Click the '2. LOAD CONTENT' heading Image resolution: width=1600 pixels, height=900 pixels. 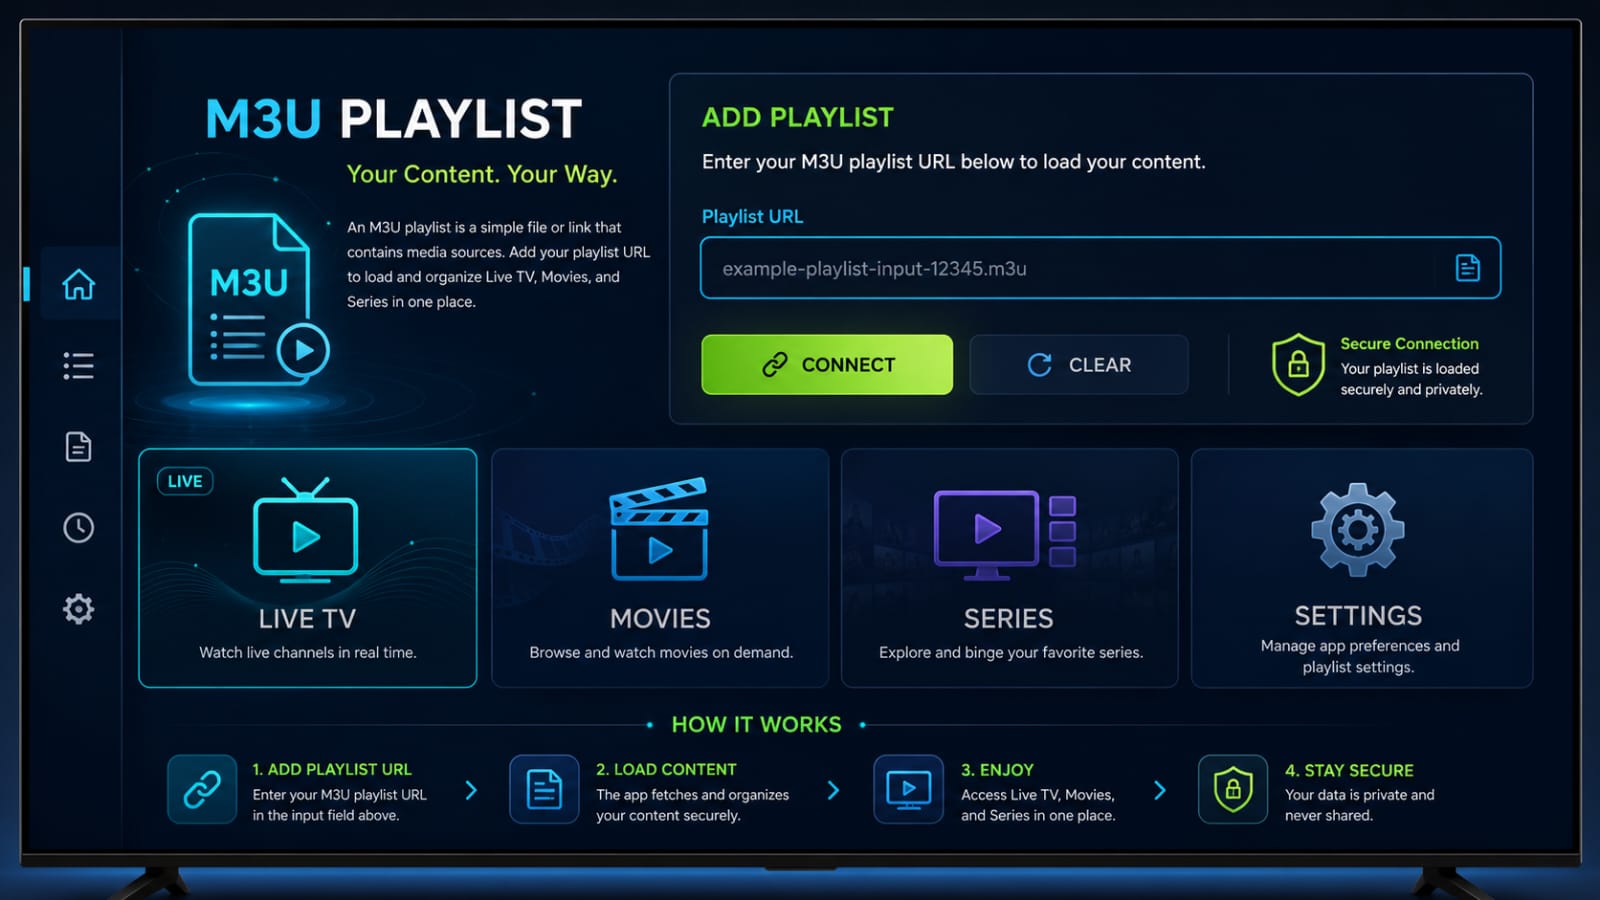pyautogui.click(x=666, y=769)
